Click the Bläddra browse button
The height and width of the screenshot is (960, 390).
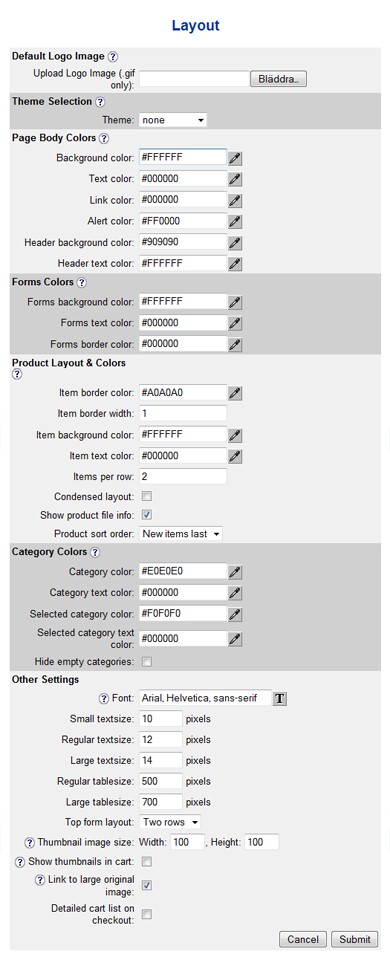click(278, 80)
